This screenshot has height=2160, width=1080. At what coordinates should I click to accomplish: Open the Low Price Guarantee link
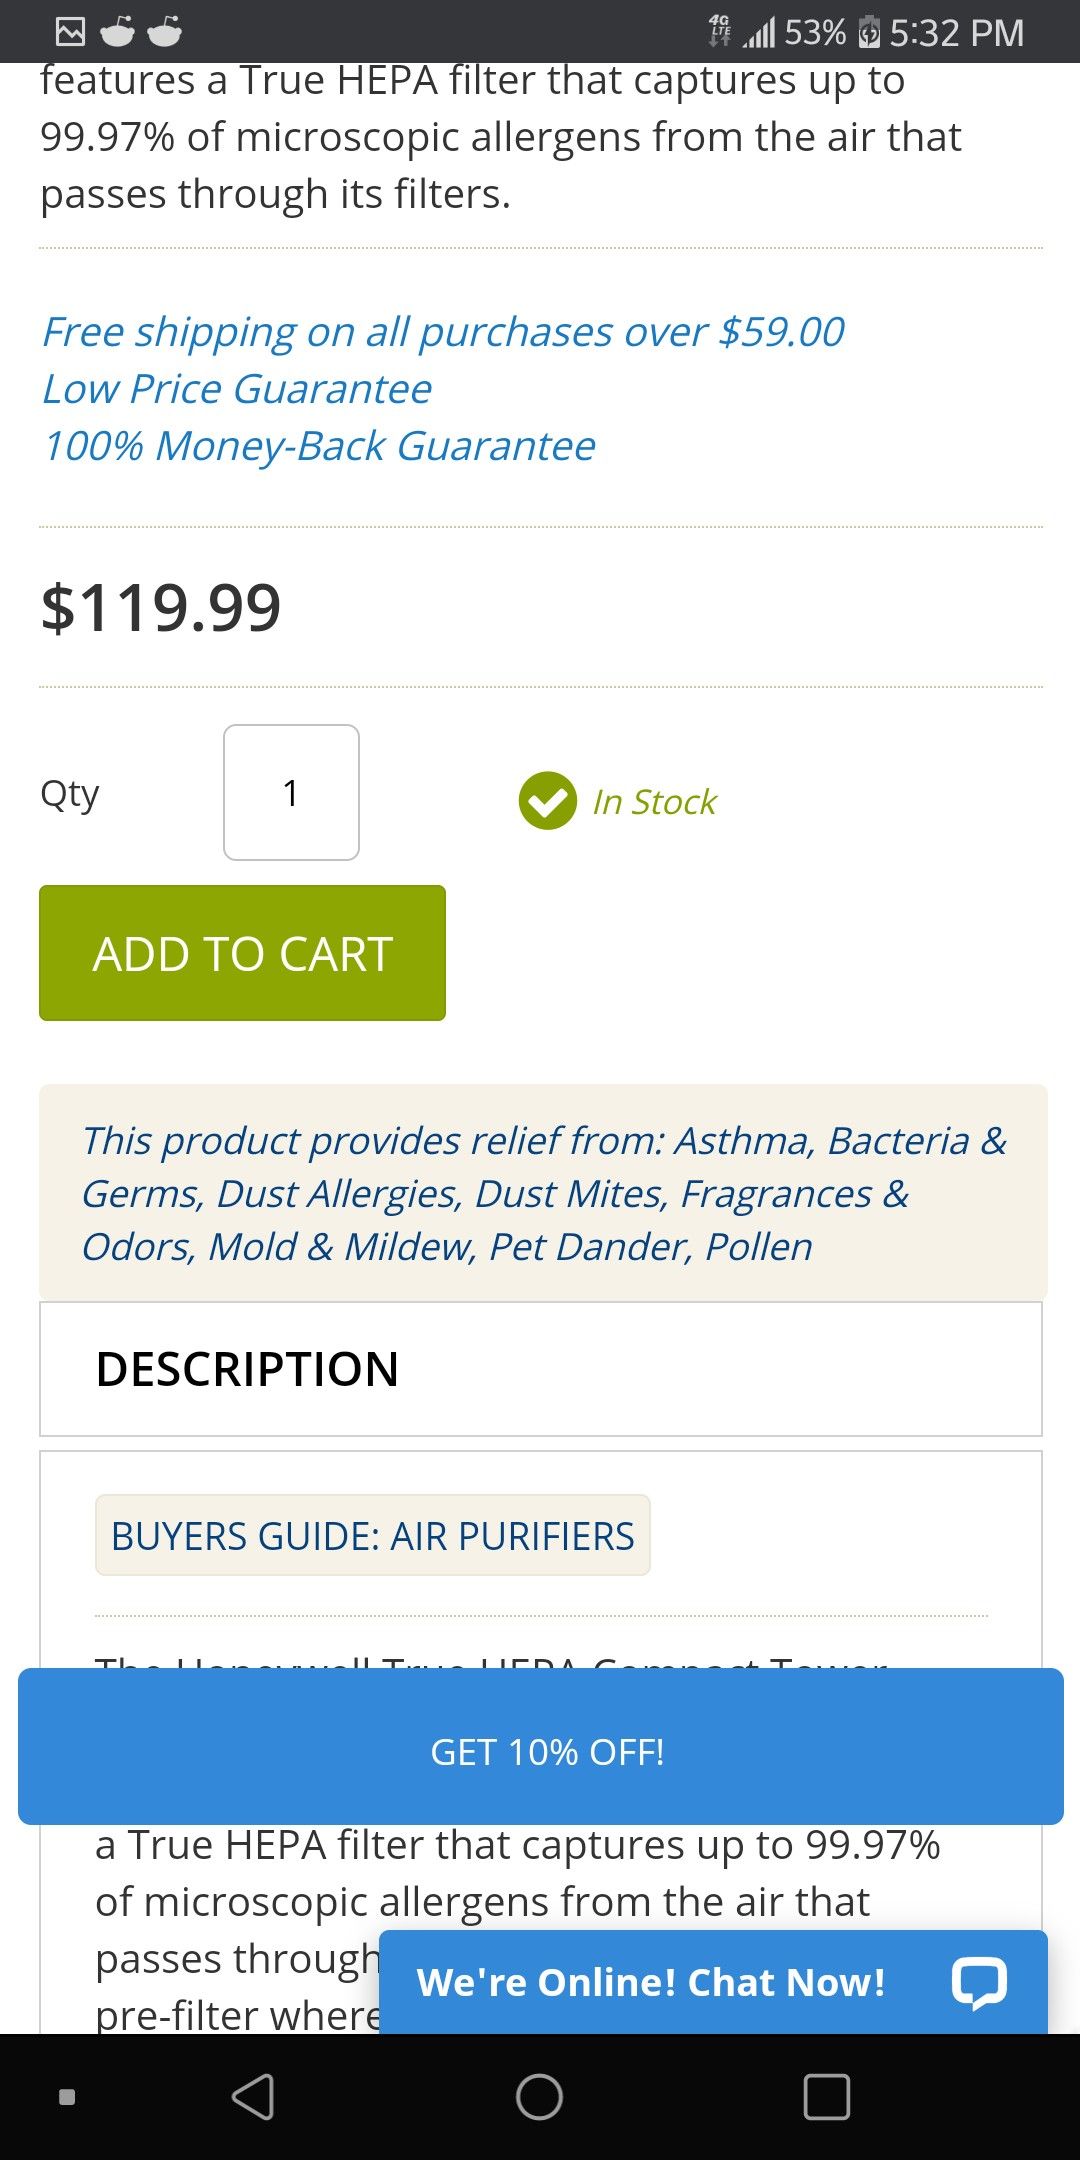[x=237, y=389]
